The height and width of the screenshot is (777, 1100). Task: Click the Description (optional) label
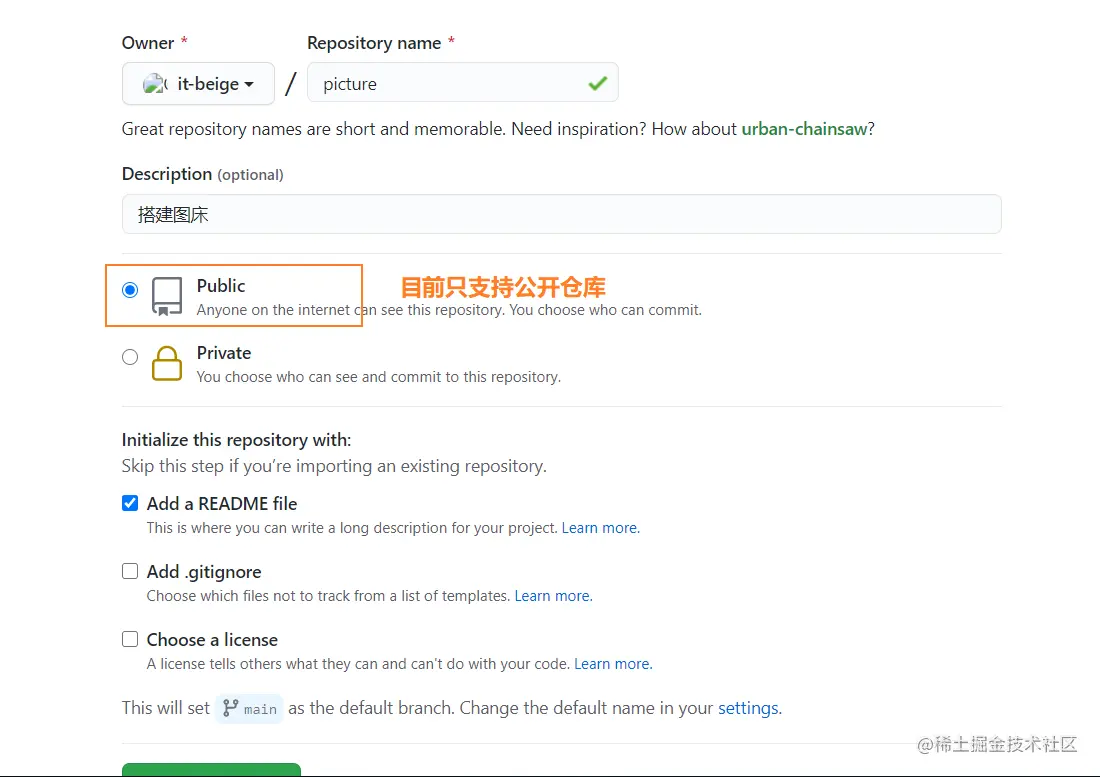[x=203, y=174]
